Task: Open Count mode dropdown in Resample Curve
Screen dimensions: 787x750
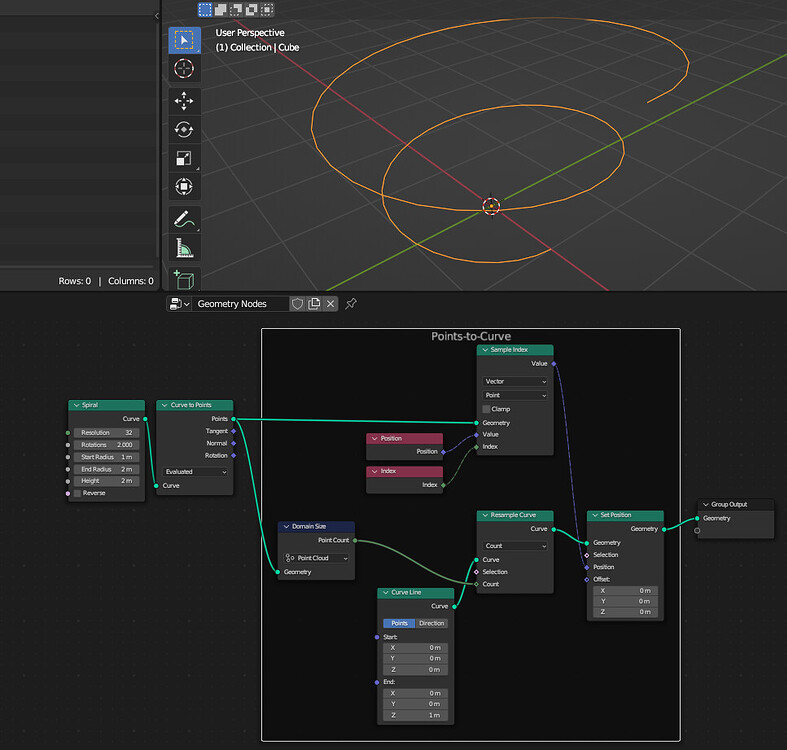Action: (515, 546)
